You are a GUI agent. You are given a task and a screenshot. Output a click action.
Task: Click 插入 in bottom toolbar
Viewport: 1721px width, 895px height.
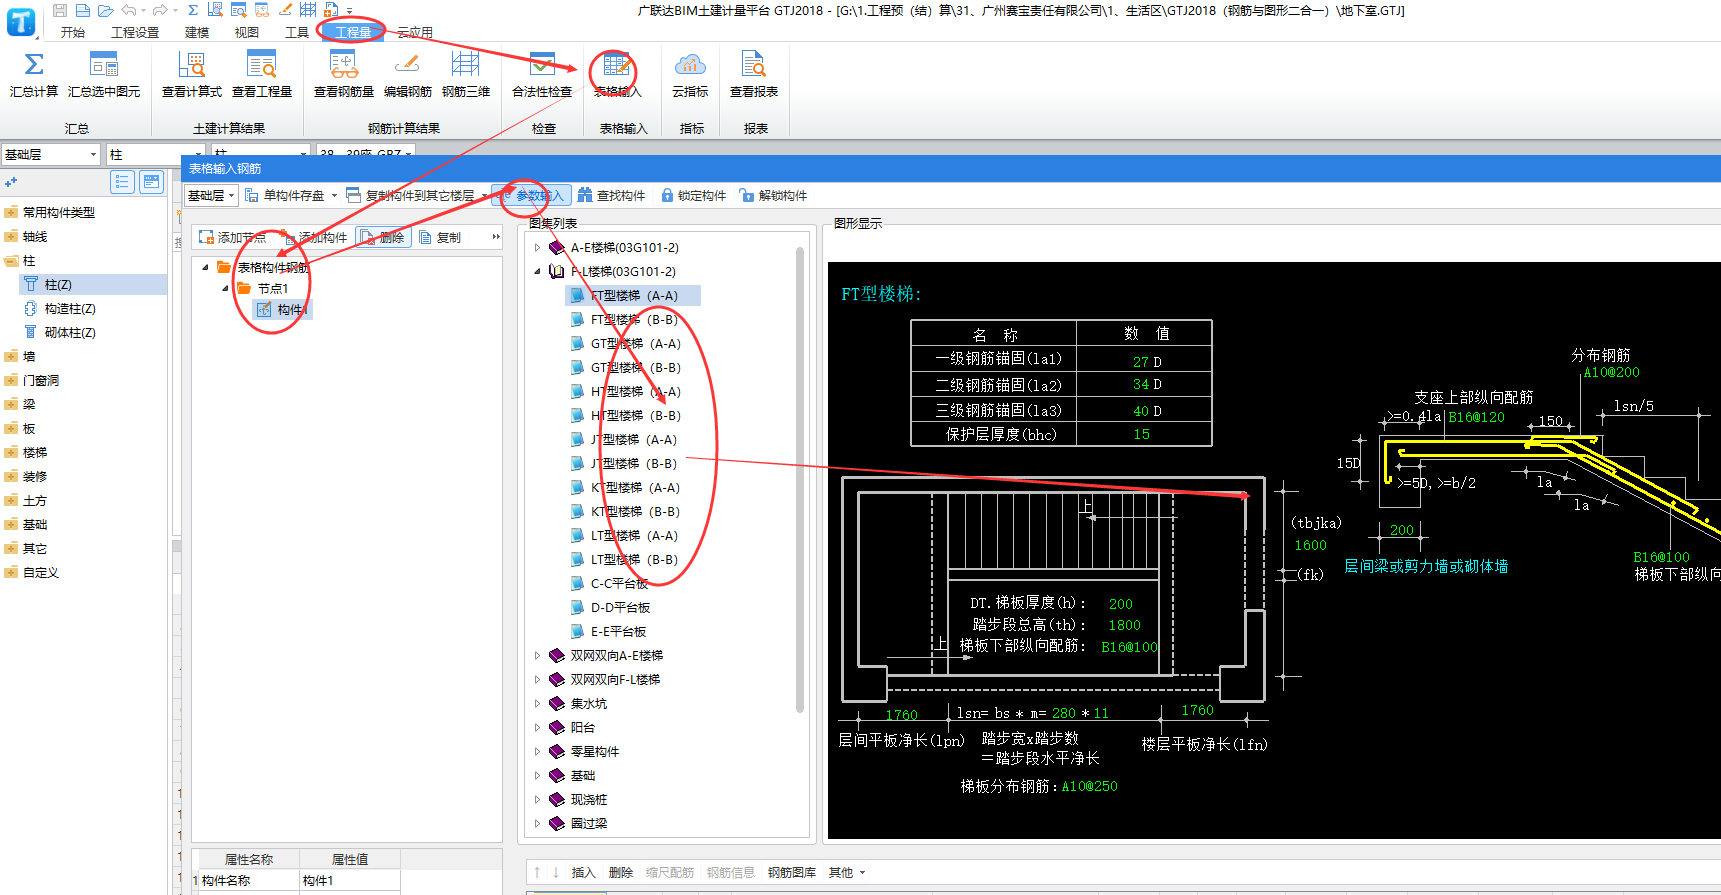pyautogui.click(x=583, y=872)
